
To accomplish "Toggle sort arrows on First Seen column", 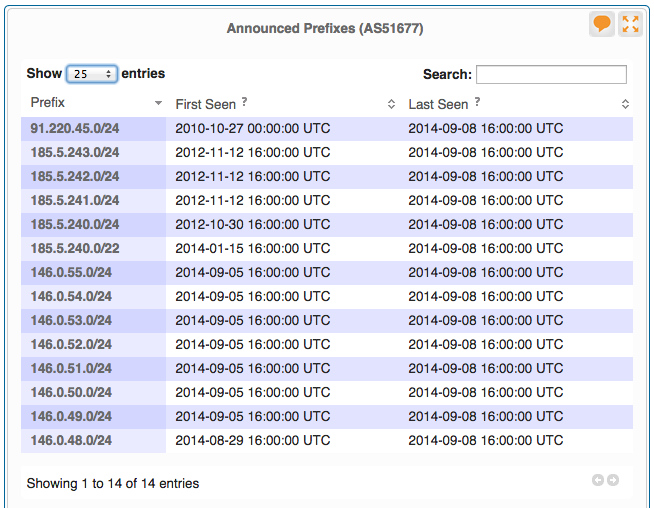I will point(391,104).
